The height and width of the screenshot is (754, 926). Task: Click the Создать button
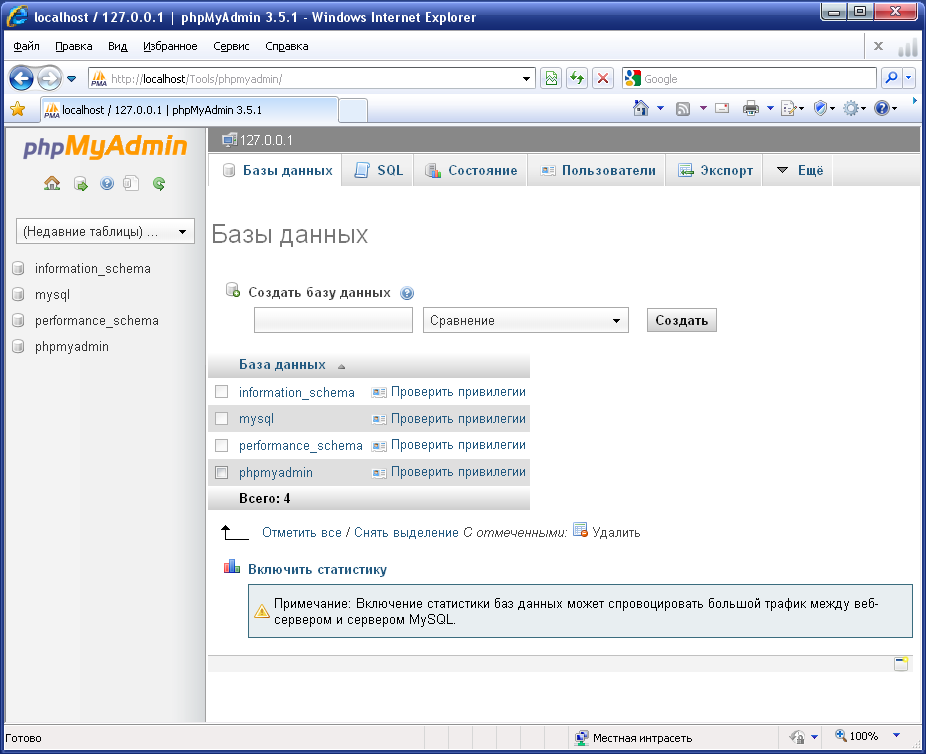682,320
